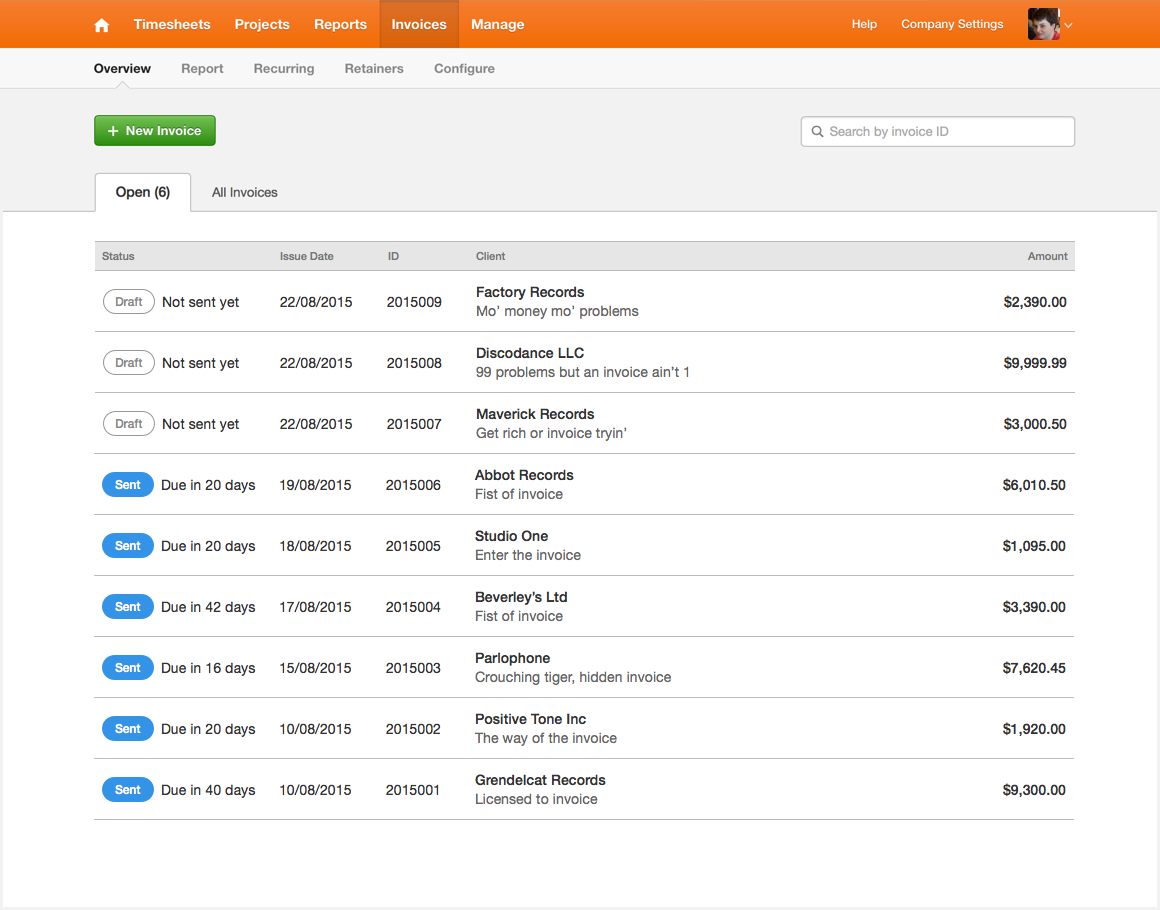Screen dimensions: 1160x910
Task: Open the Discodance LLC invoice
Action: pos(530,353)
